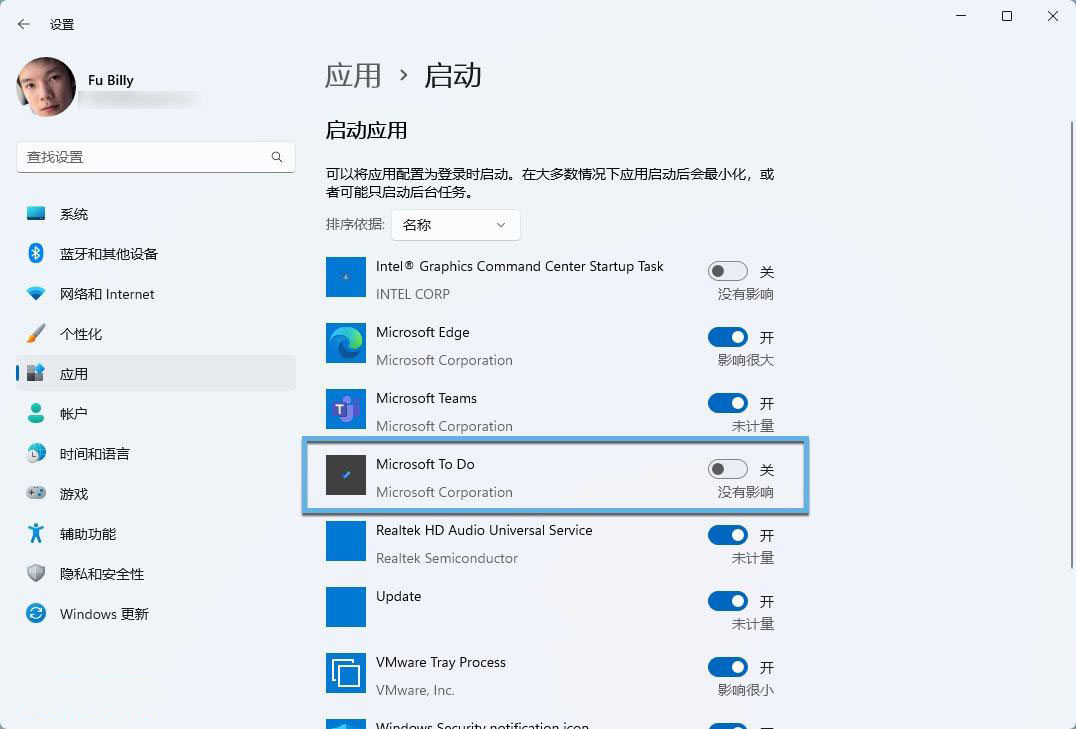1076x729 pixels.
Task: Click the back arrow in Settings
Action: (x=24, y=24)
